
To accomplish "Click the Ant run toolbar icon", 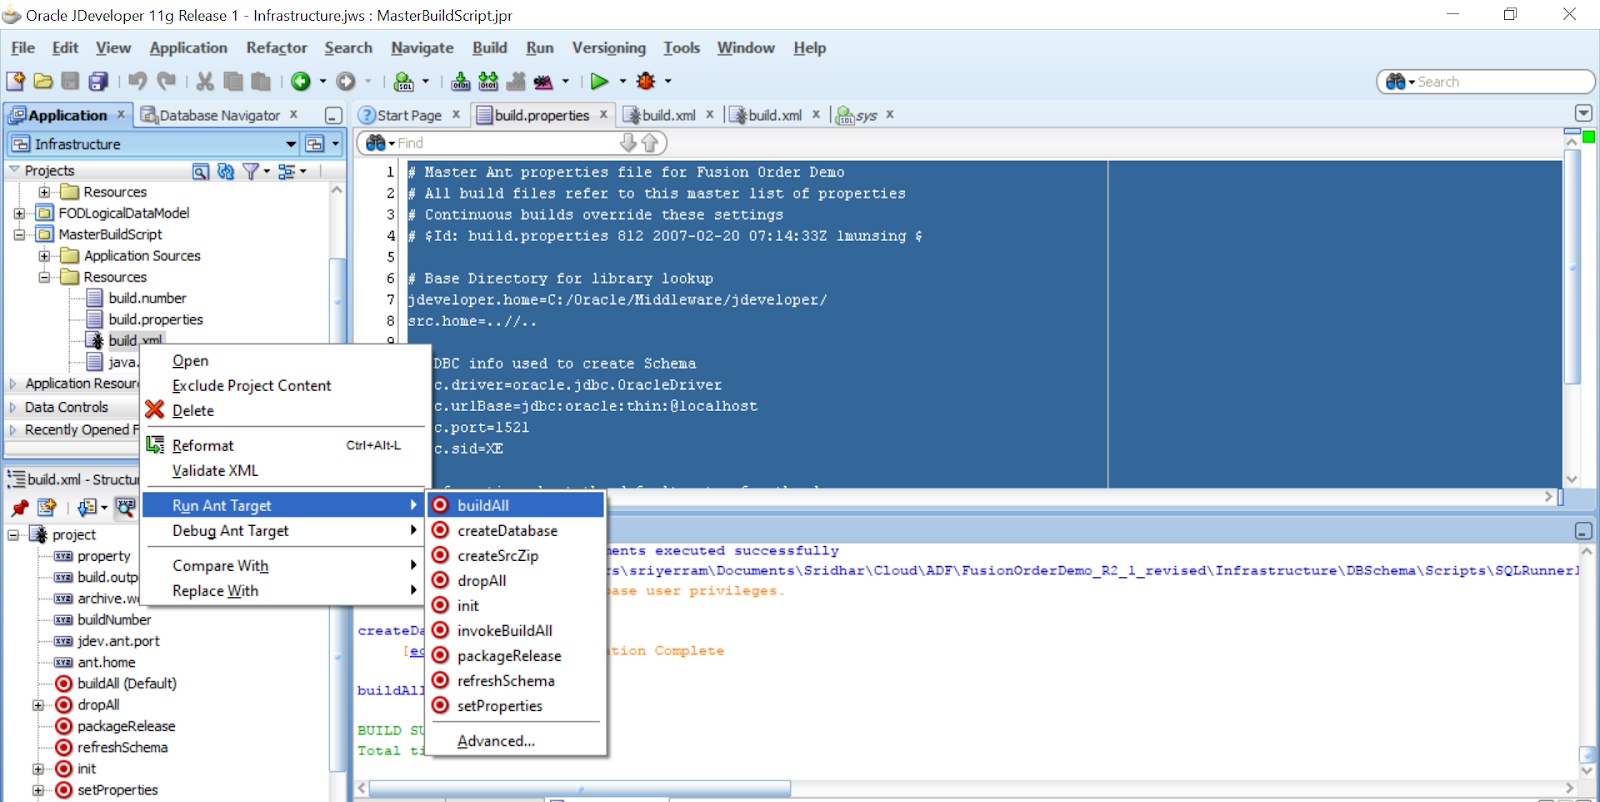I will point(543,81).
